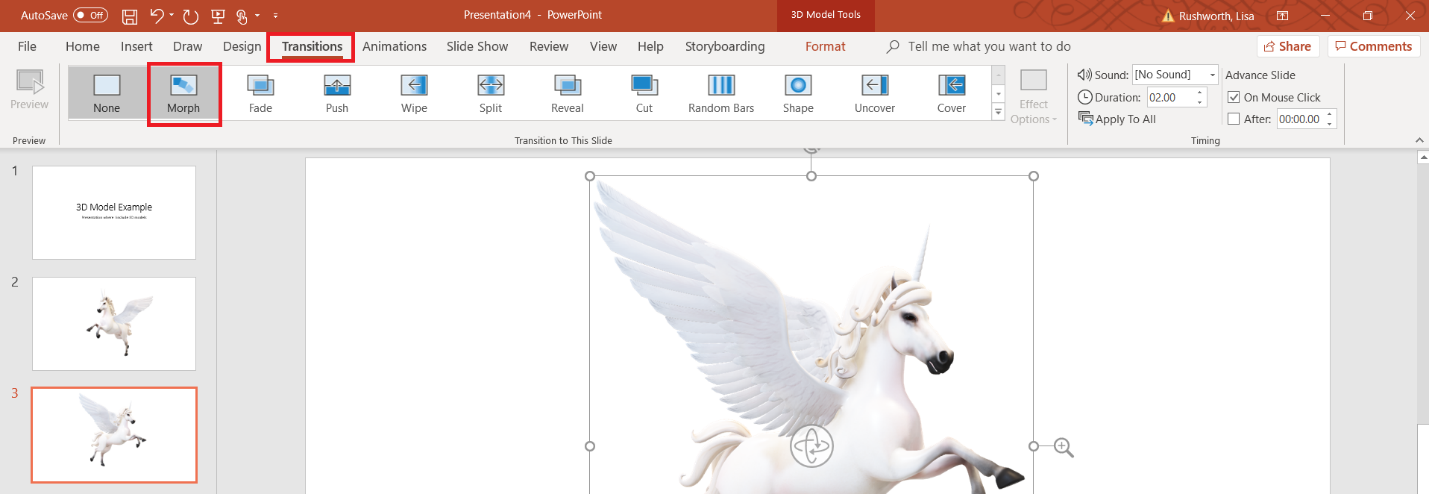The width and height of the screenshot is (1429, 494).
Task: Click the Share button
Action: coord(1288,46)
